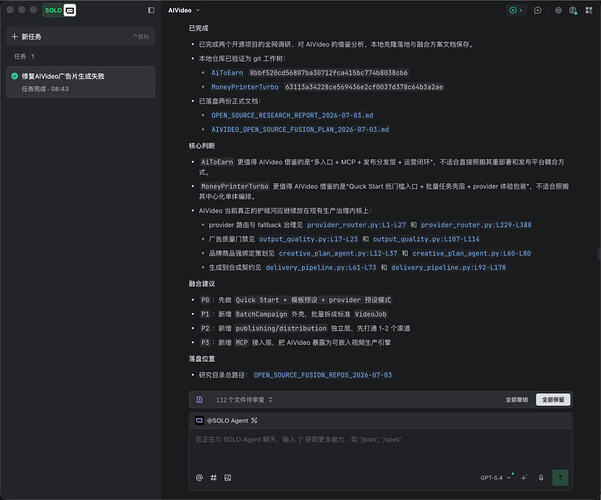Click into the SOLO Agent chat input field
The width and height of the screenshot is (601, 500).
pos(381,448)
